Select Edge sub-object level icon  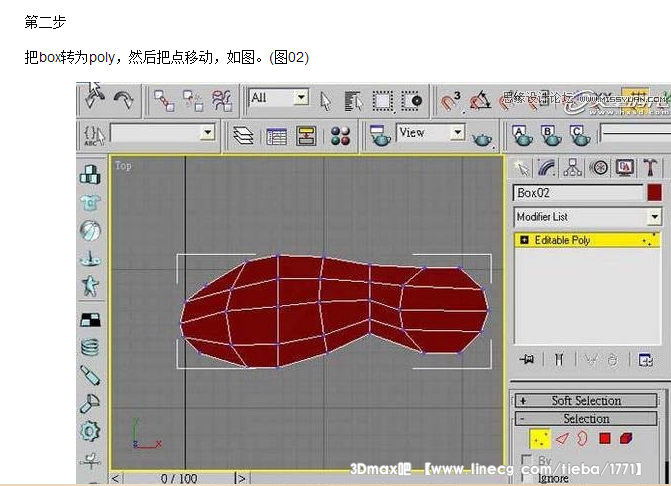point(562,439)
